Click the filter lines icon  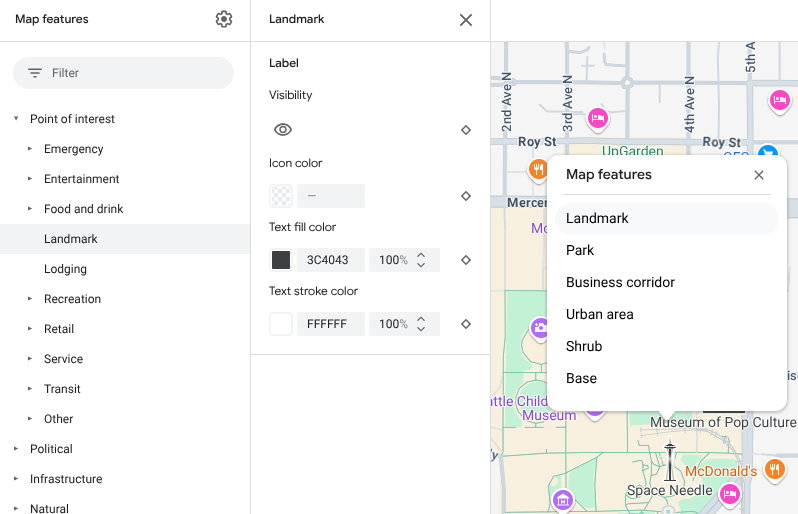pyautogui.click(x=35, y=73)
